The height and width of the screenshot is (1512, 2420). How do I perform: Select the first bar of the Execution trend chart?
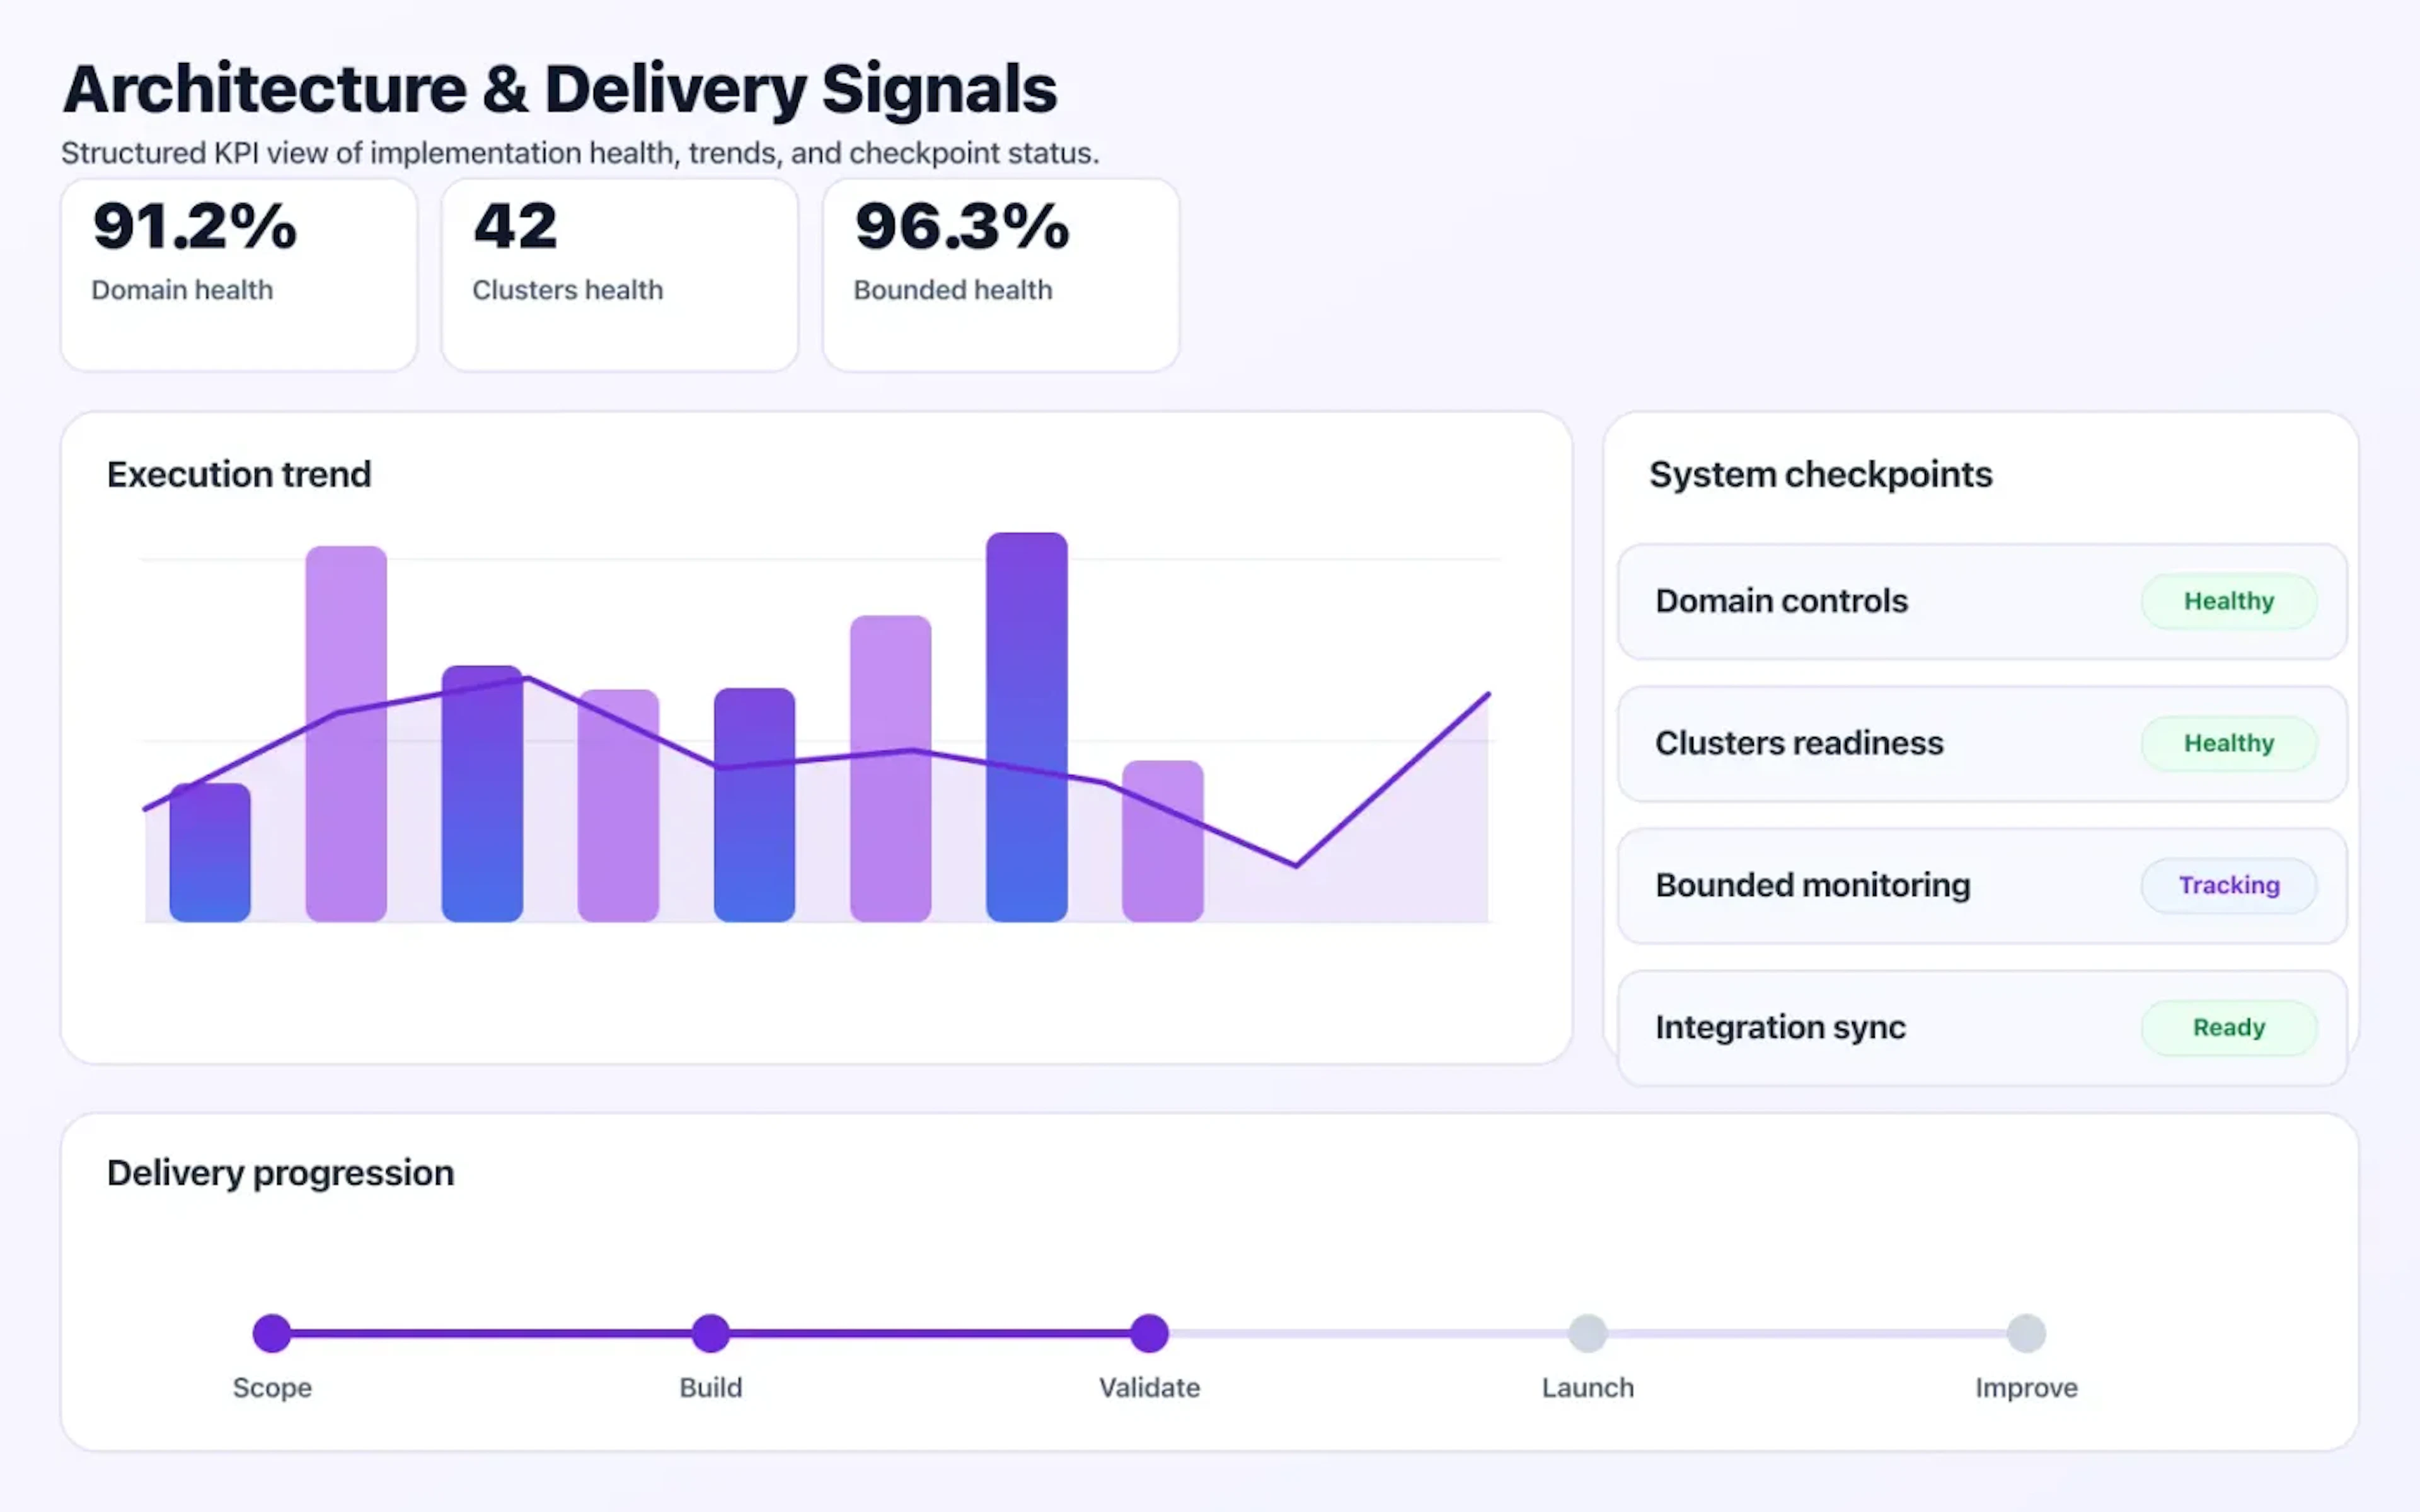pos(209,855)
